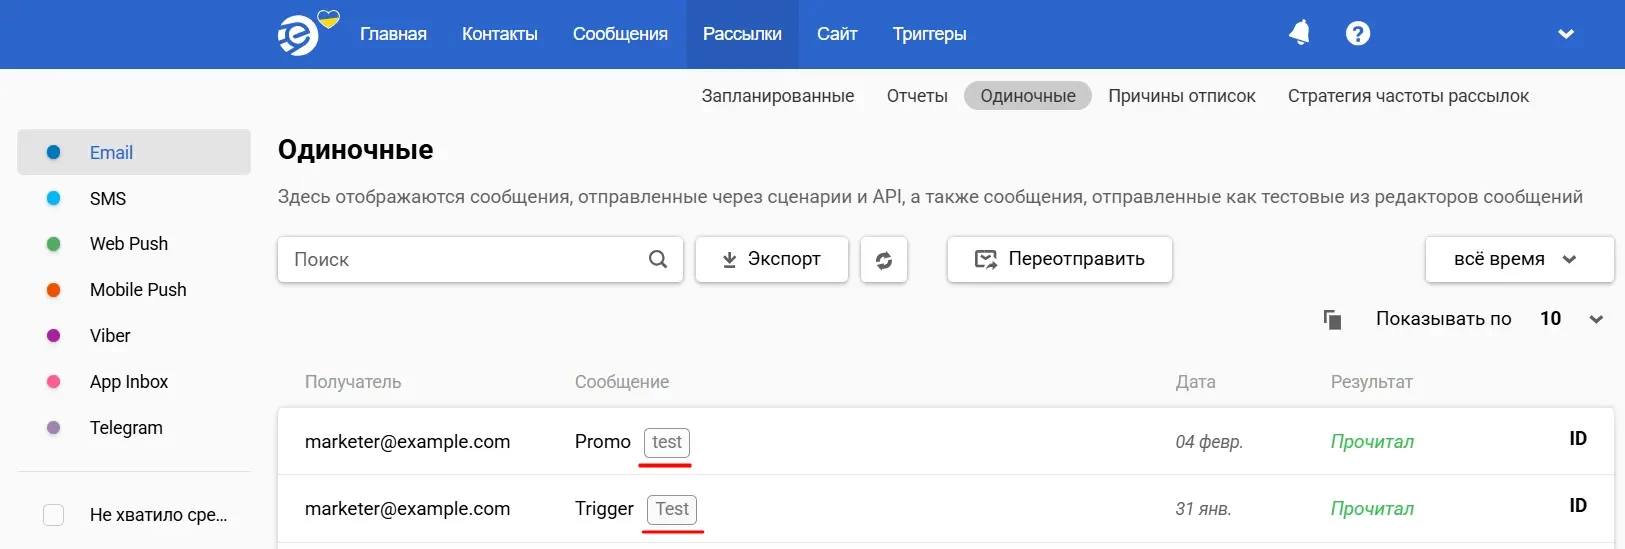Click the refresh list icon button

[884, 260]
